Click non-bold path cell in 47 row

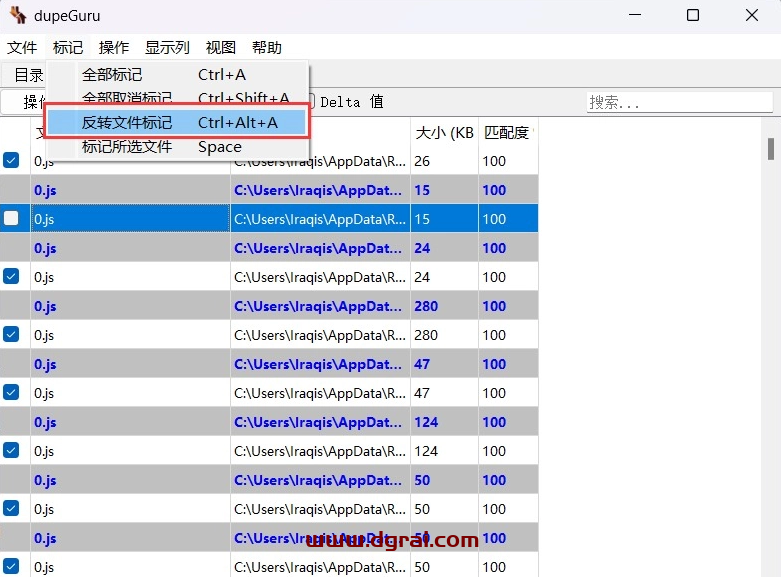[320, 393]
